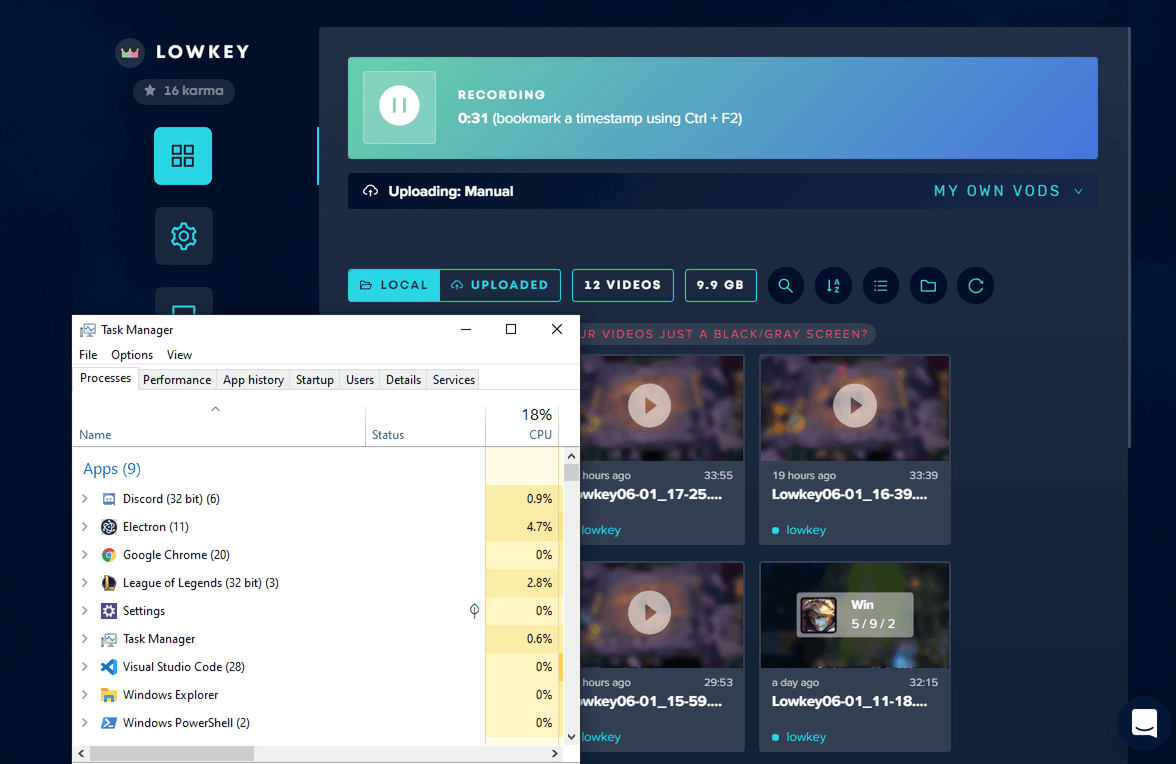1176x764 pixels.
Task: Select the Visual Studio Code icon
Action: (109, 667)
